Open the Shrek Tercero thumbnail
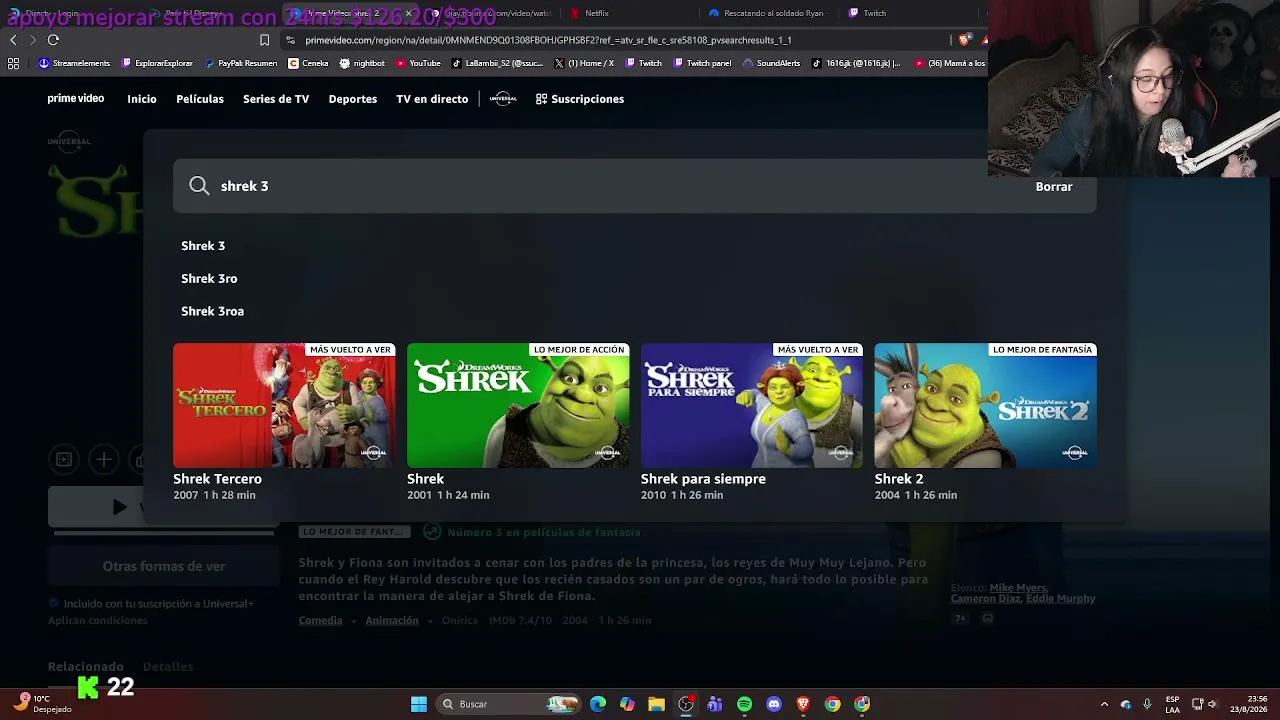 tap(284, 405)
